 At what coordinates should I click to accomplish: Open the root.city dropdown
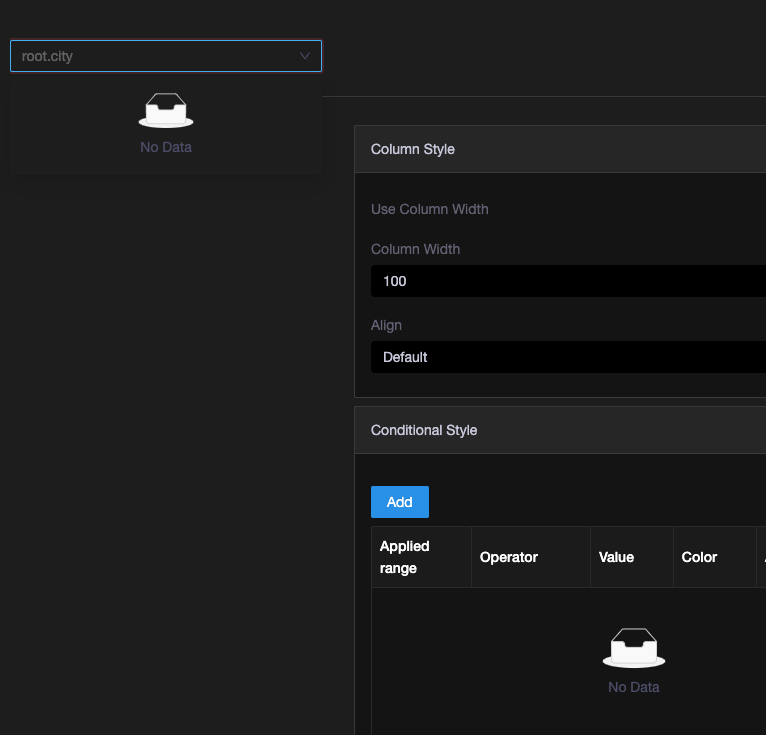[166, 56]
